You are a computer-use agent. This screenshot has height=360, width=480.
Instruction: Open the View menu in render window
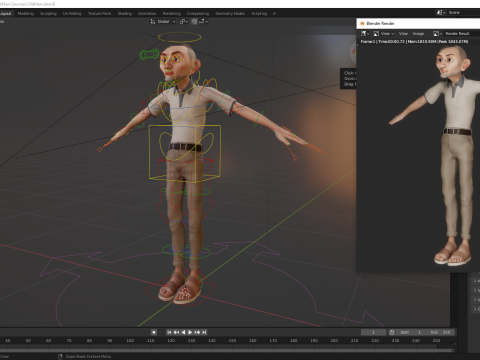(403, 33)
